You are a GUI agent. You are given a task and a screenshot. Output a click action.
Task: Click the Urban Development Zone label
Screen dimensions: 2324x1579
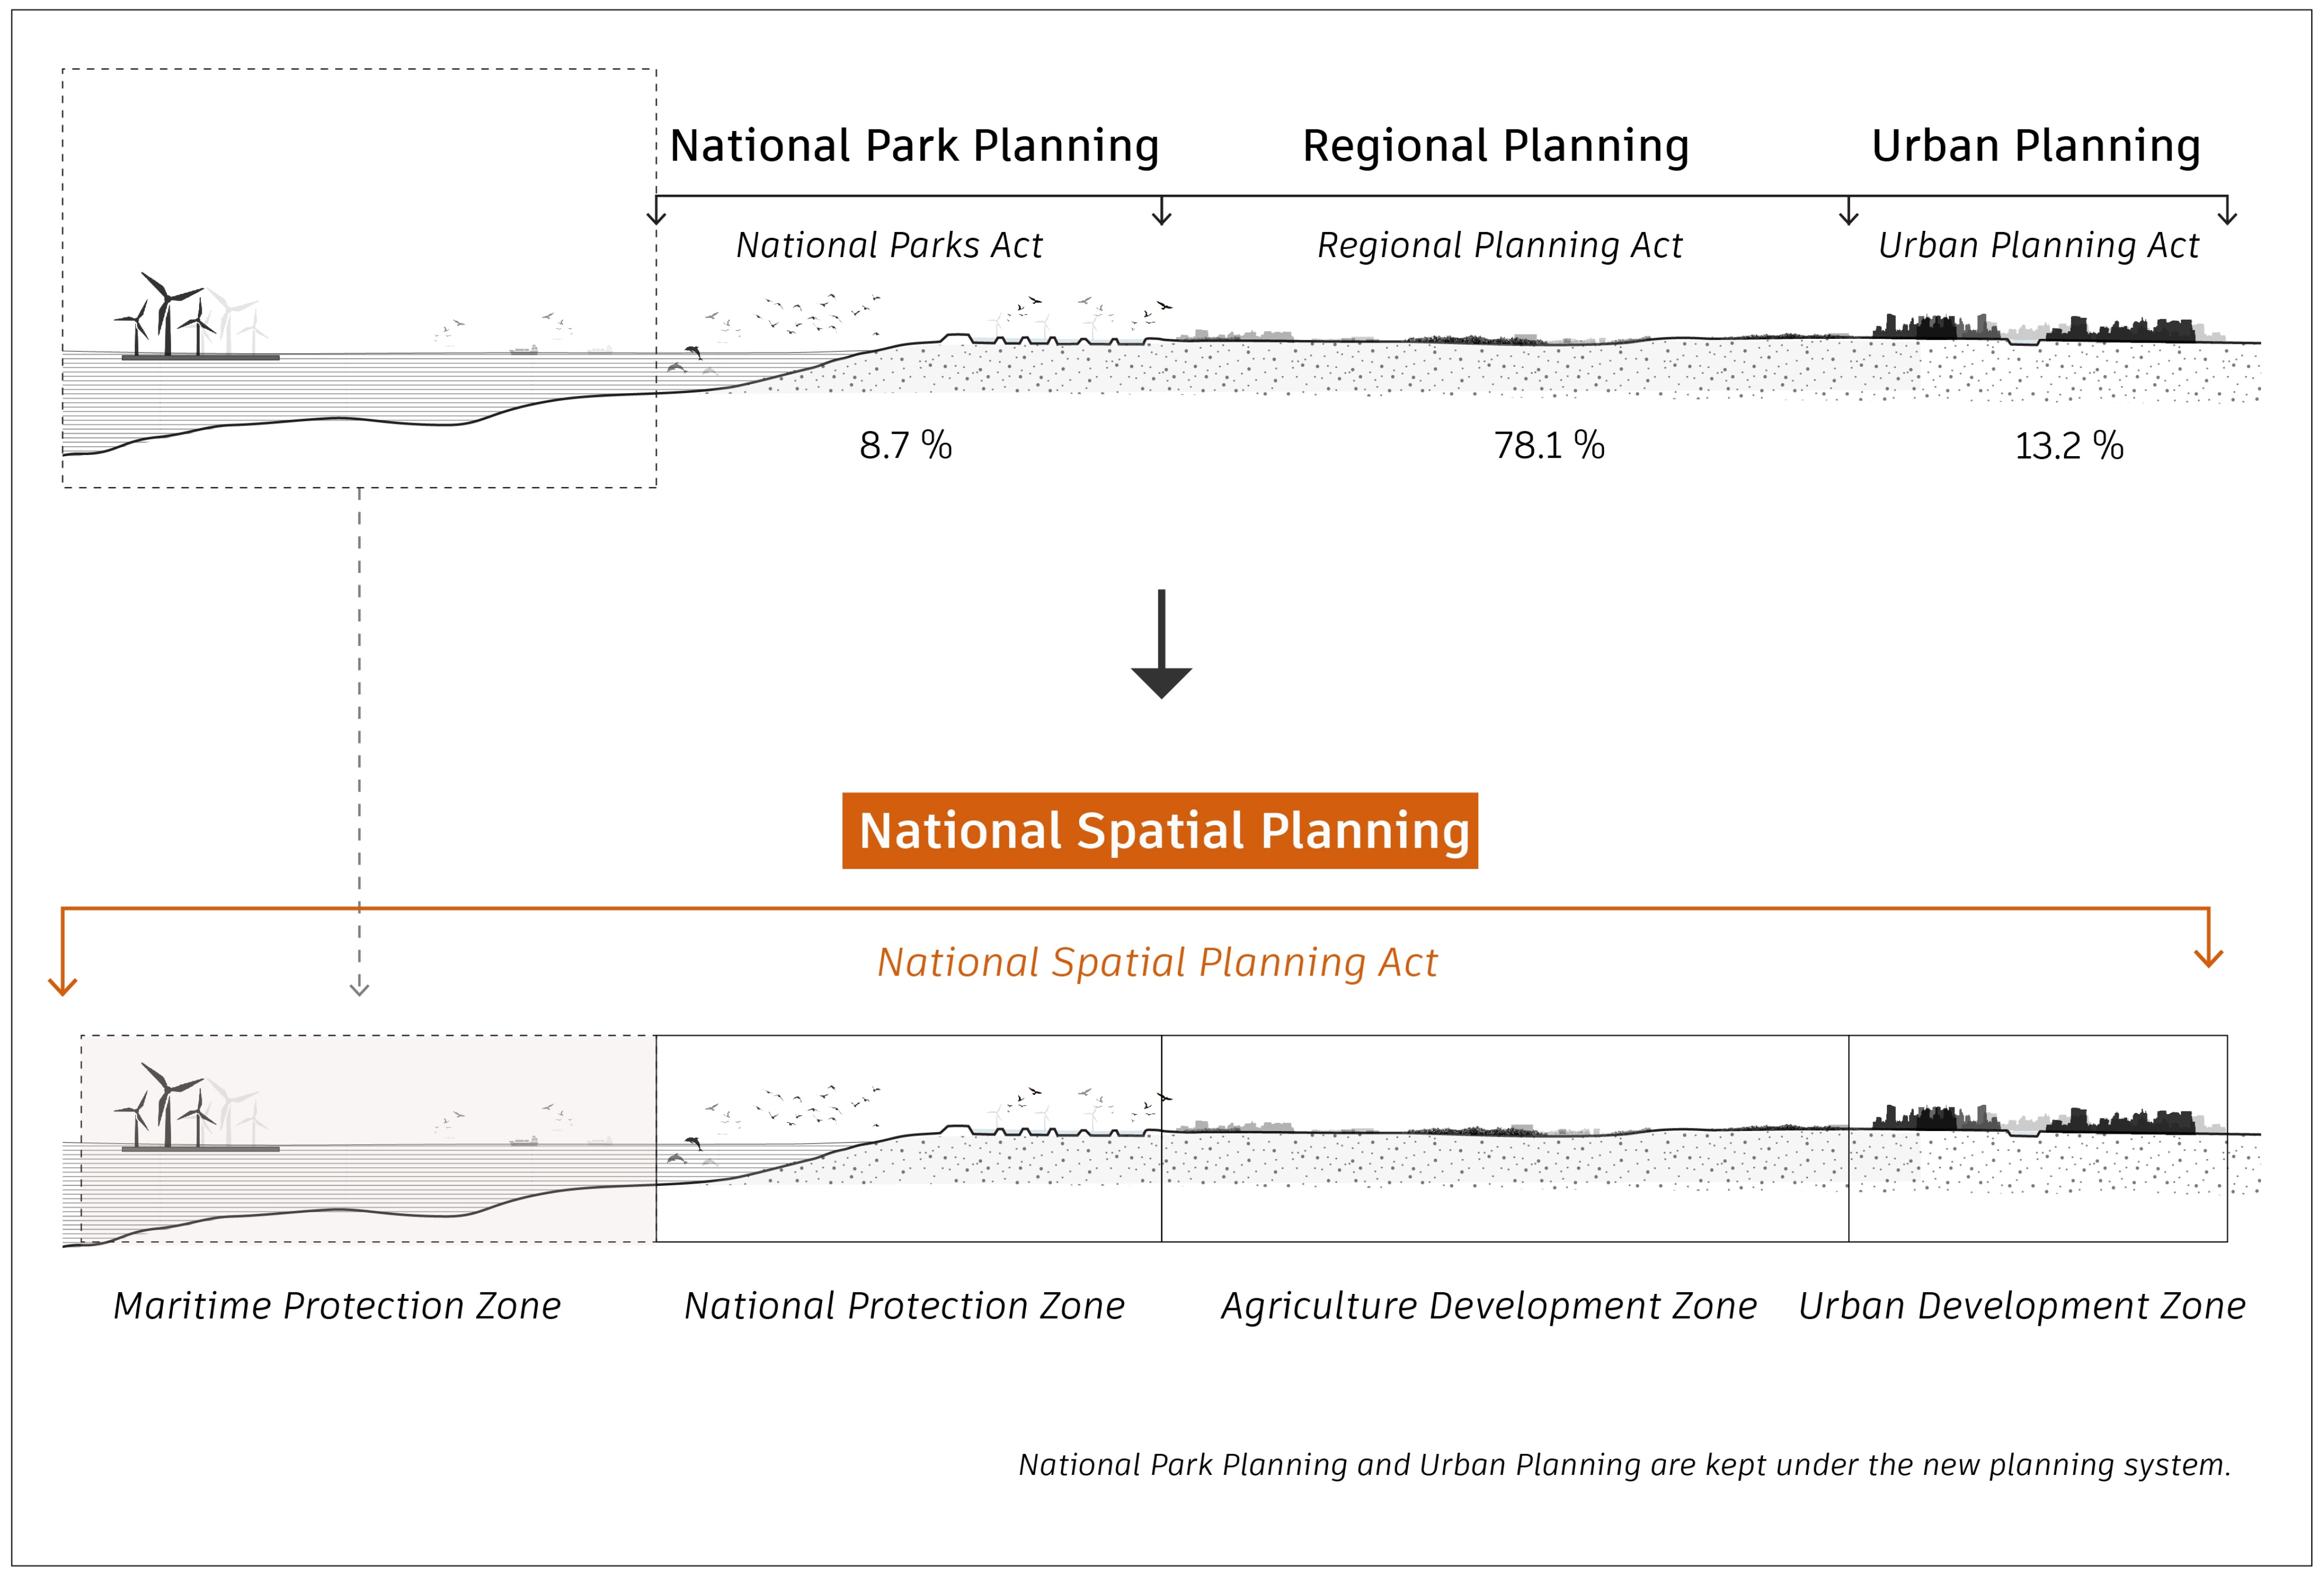[2022, 1306]
